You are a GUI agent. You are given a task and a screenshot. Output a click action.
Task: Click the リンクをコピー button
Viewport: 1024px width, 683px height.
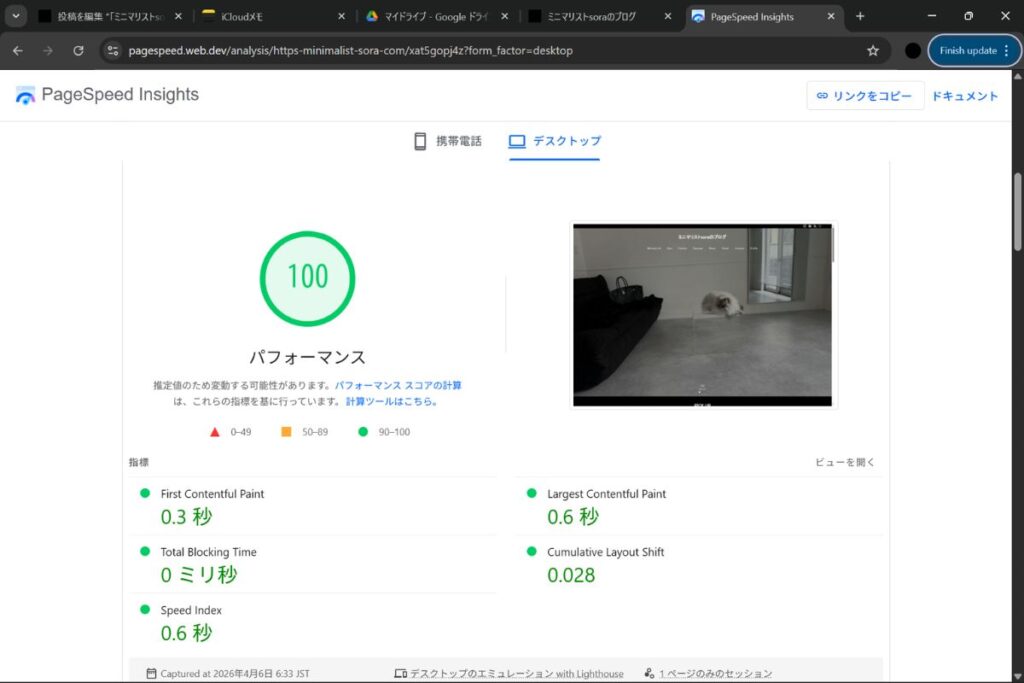point(865,96)
